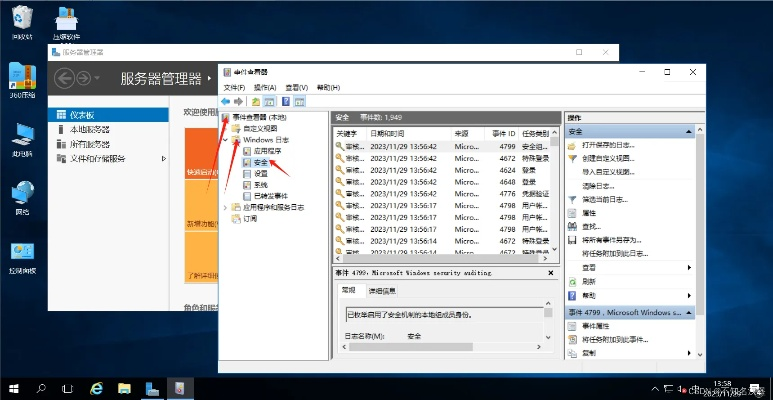
Task: Open Server Manager navigation history dropdown arrow
Action: [x=97, y=78]
